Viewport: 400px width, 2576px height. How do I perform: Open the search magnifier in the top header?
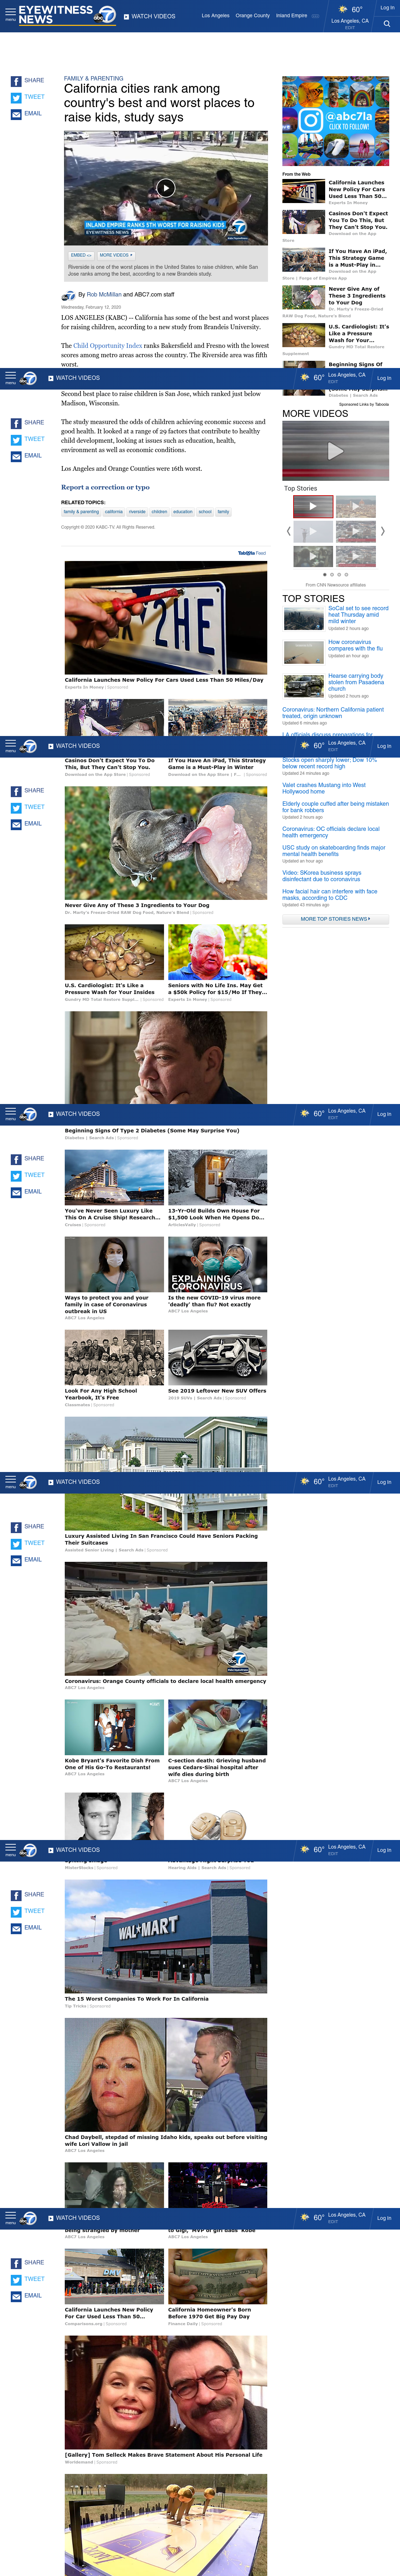[387, 24]
